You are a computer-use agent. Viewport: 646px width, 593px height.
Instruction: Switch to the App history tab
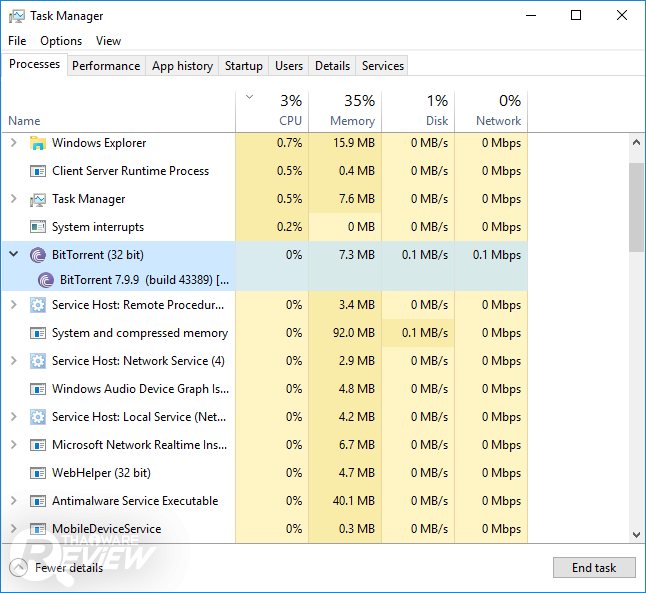182,66
